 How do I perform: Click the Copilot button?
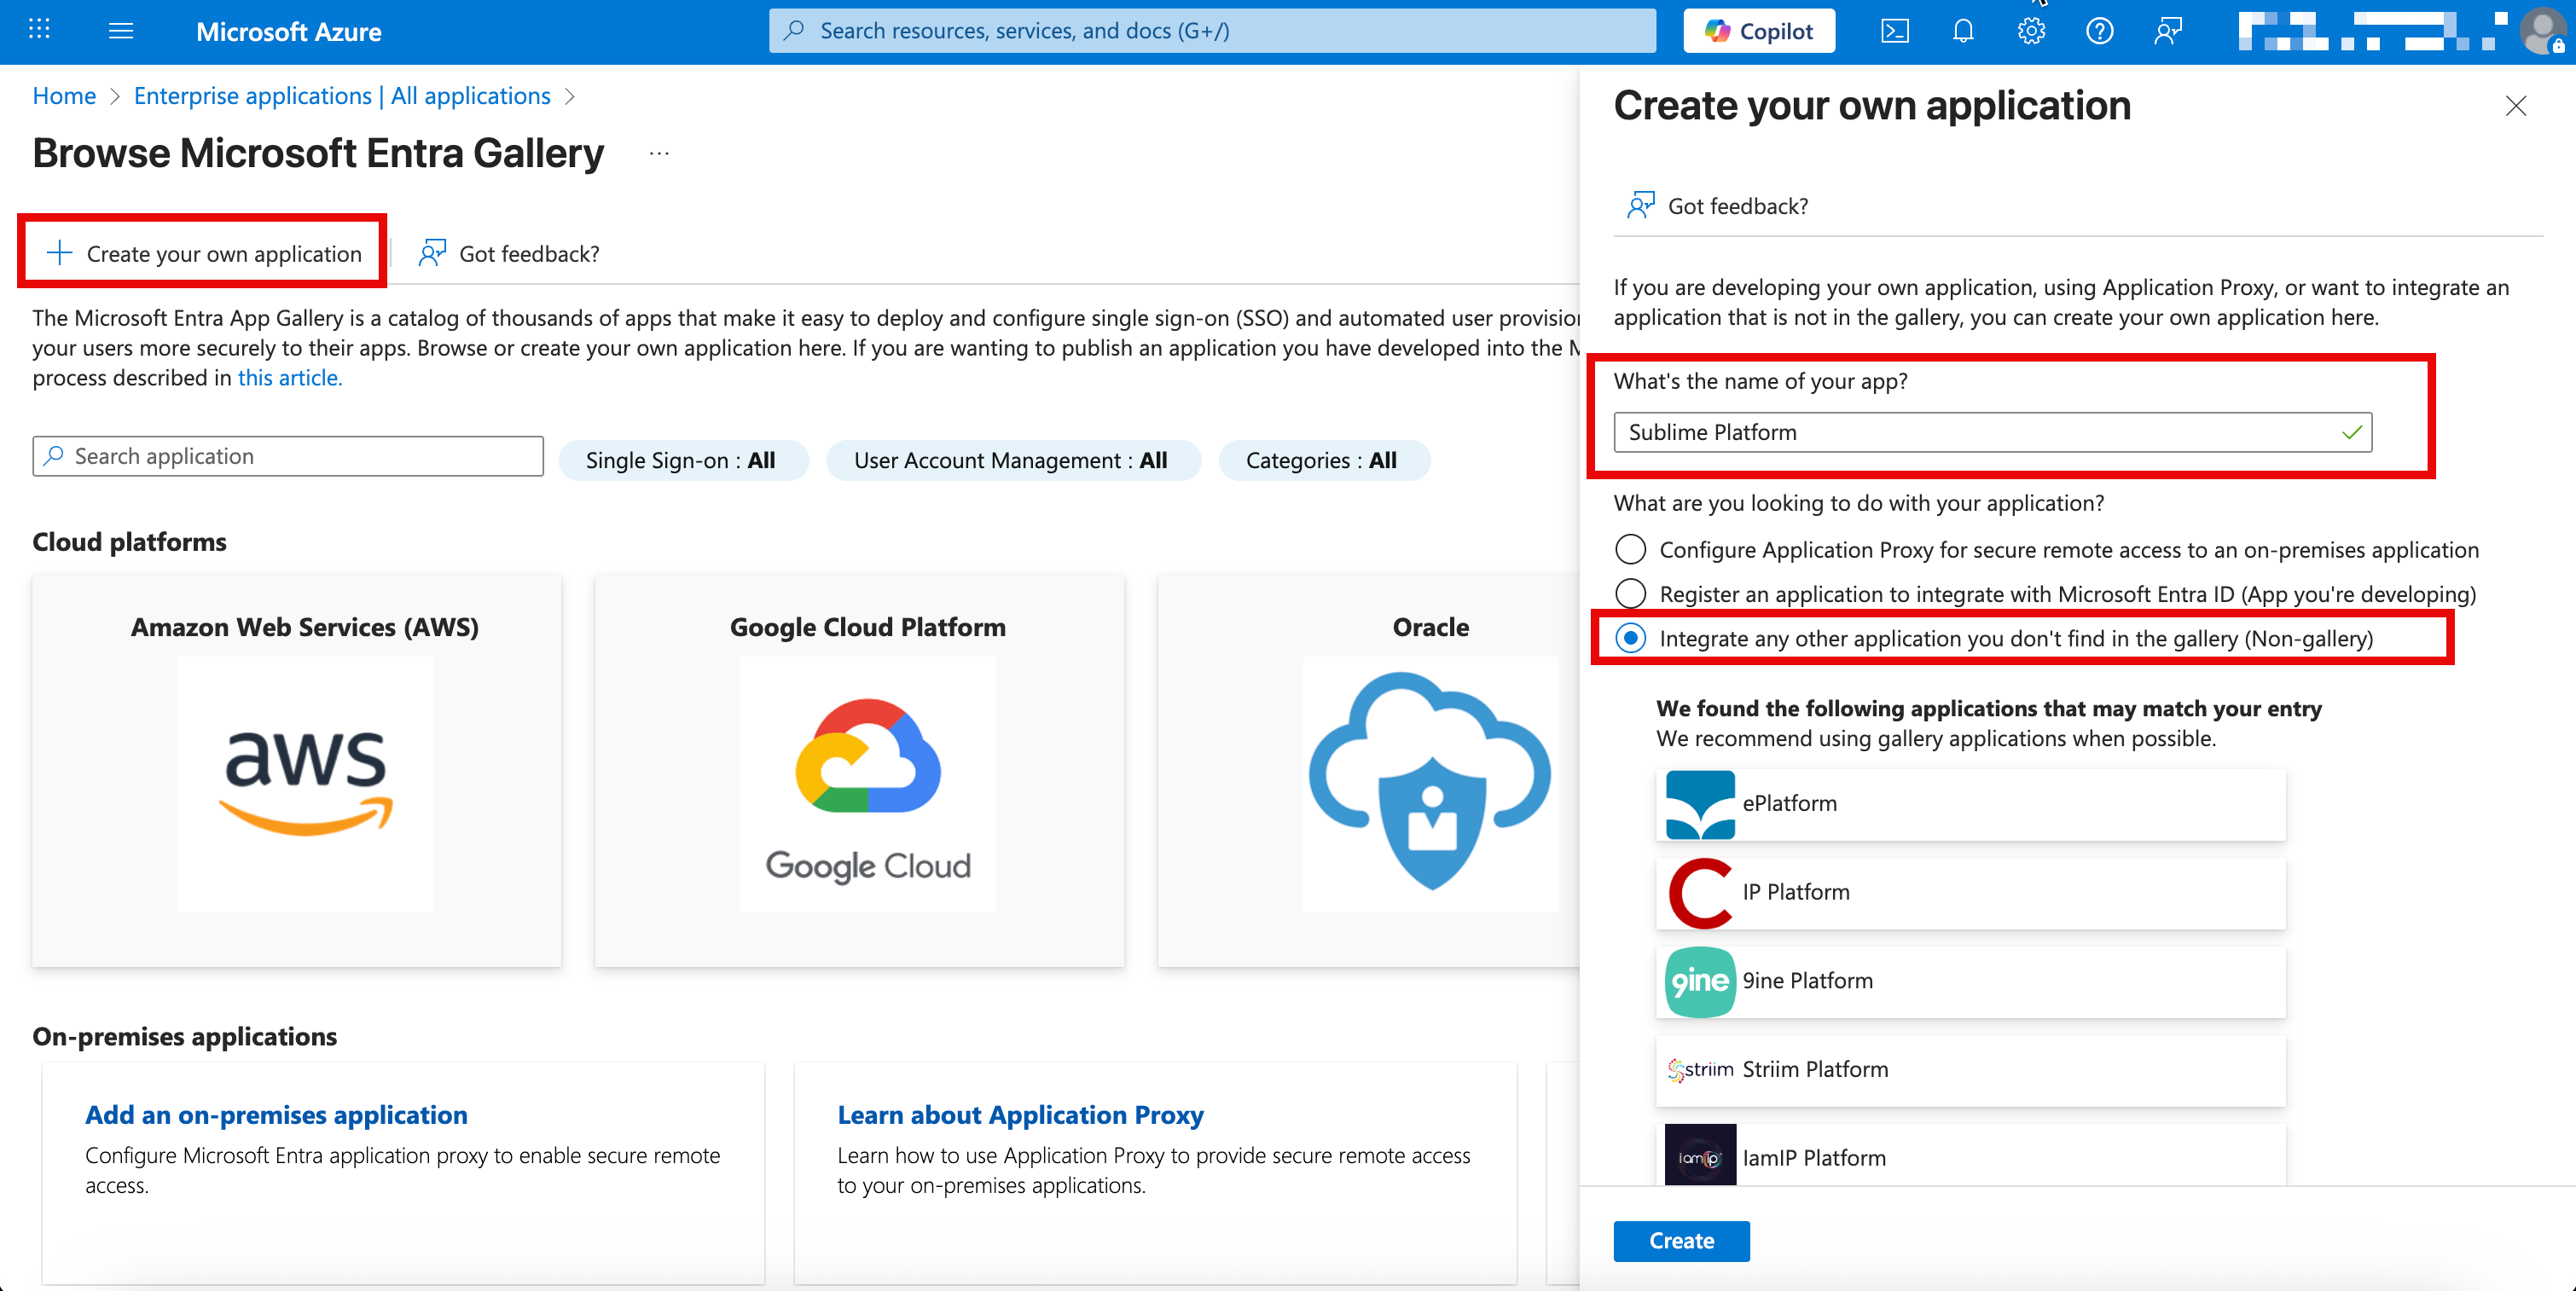click(1759, 31)
